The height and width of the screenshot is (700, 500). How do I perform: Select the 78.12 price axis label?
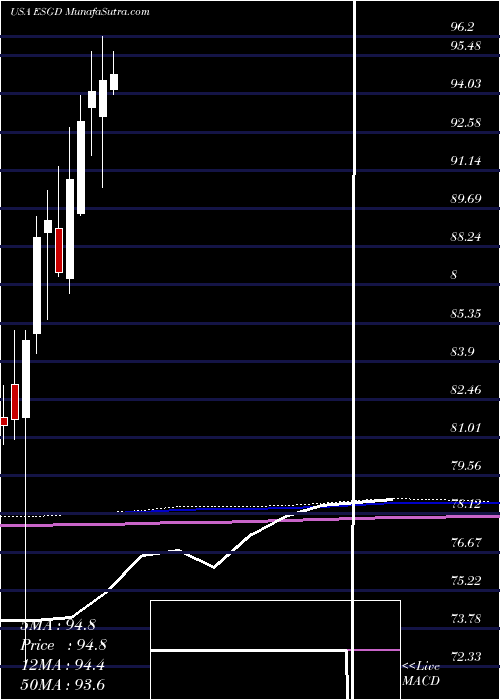[x=466, y=504]
